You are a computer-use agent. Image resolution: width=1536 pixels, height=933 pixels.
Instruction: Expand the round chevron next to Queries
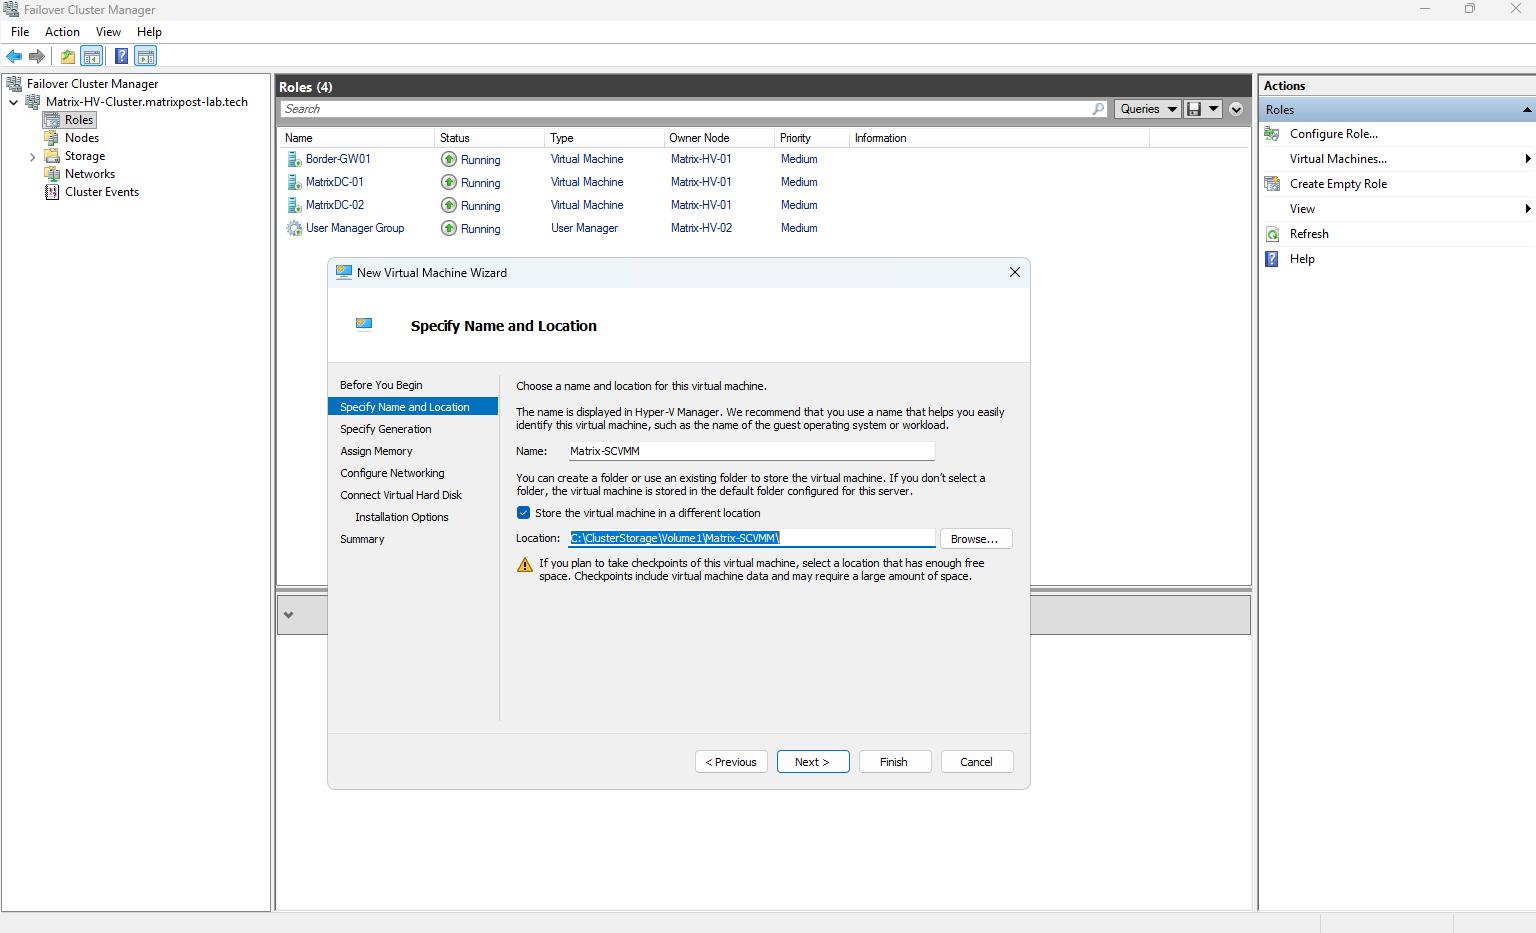pos(1236,109)
